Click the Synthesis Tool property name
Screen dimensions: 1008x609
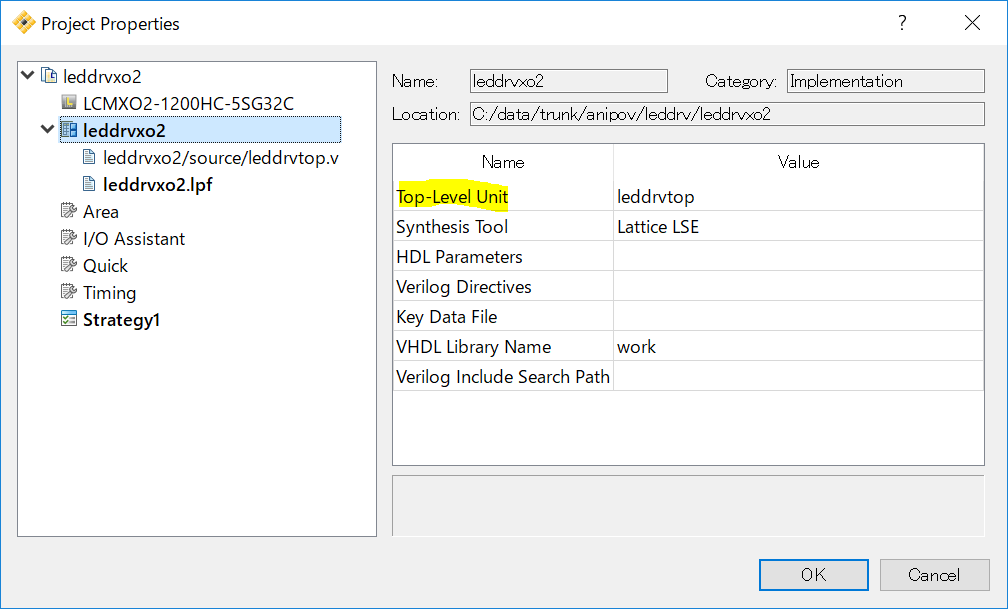[x=452, y=226]
